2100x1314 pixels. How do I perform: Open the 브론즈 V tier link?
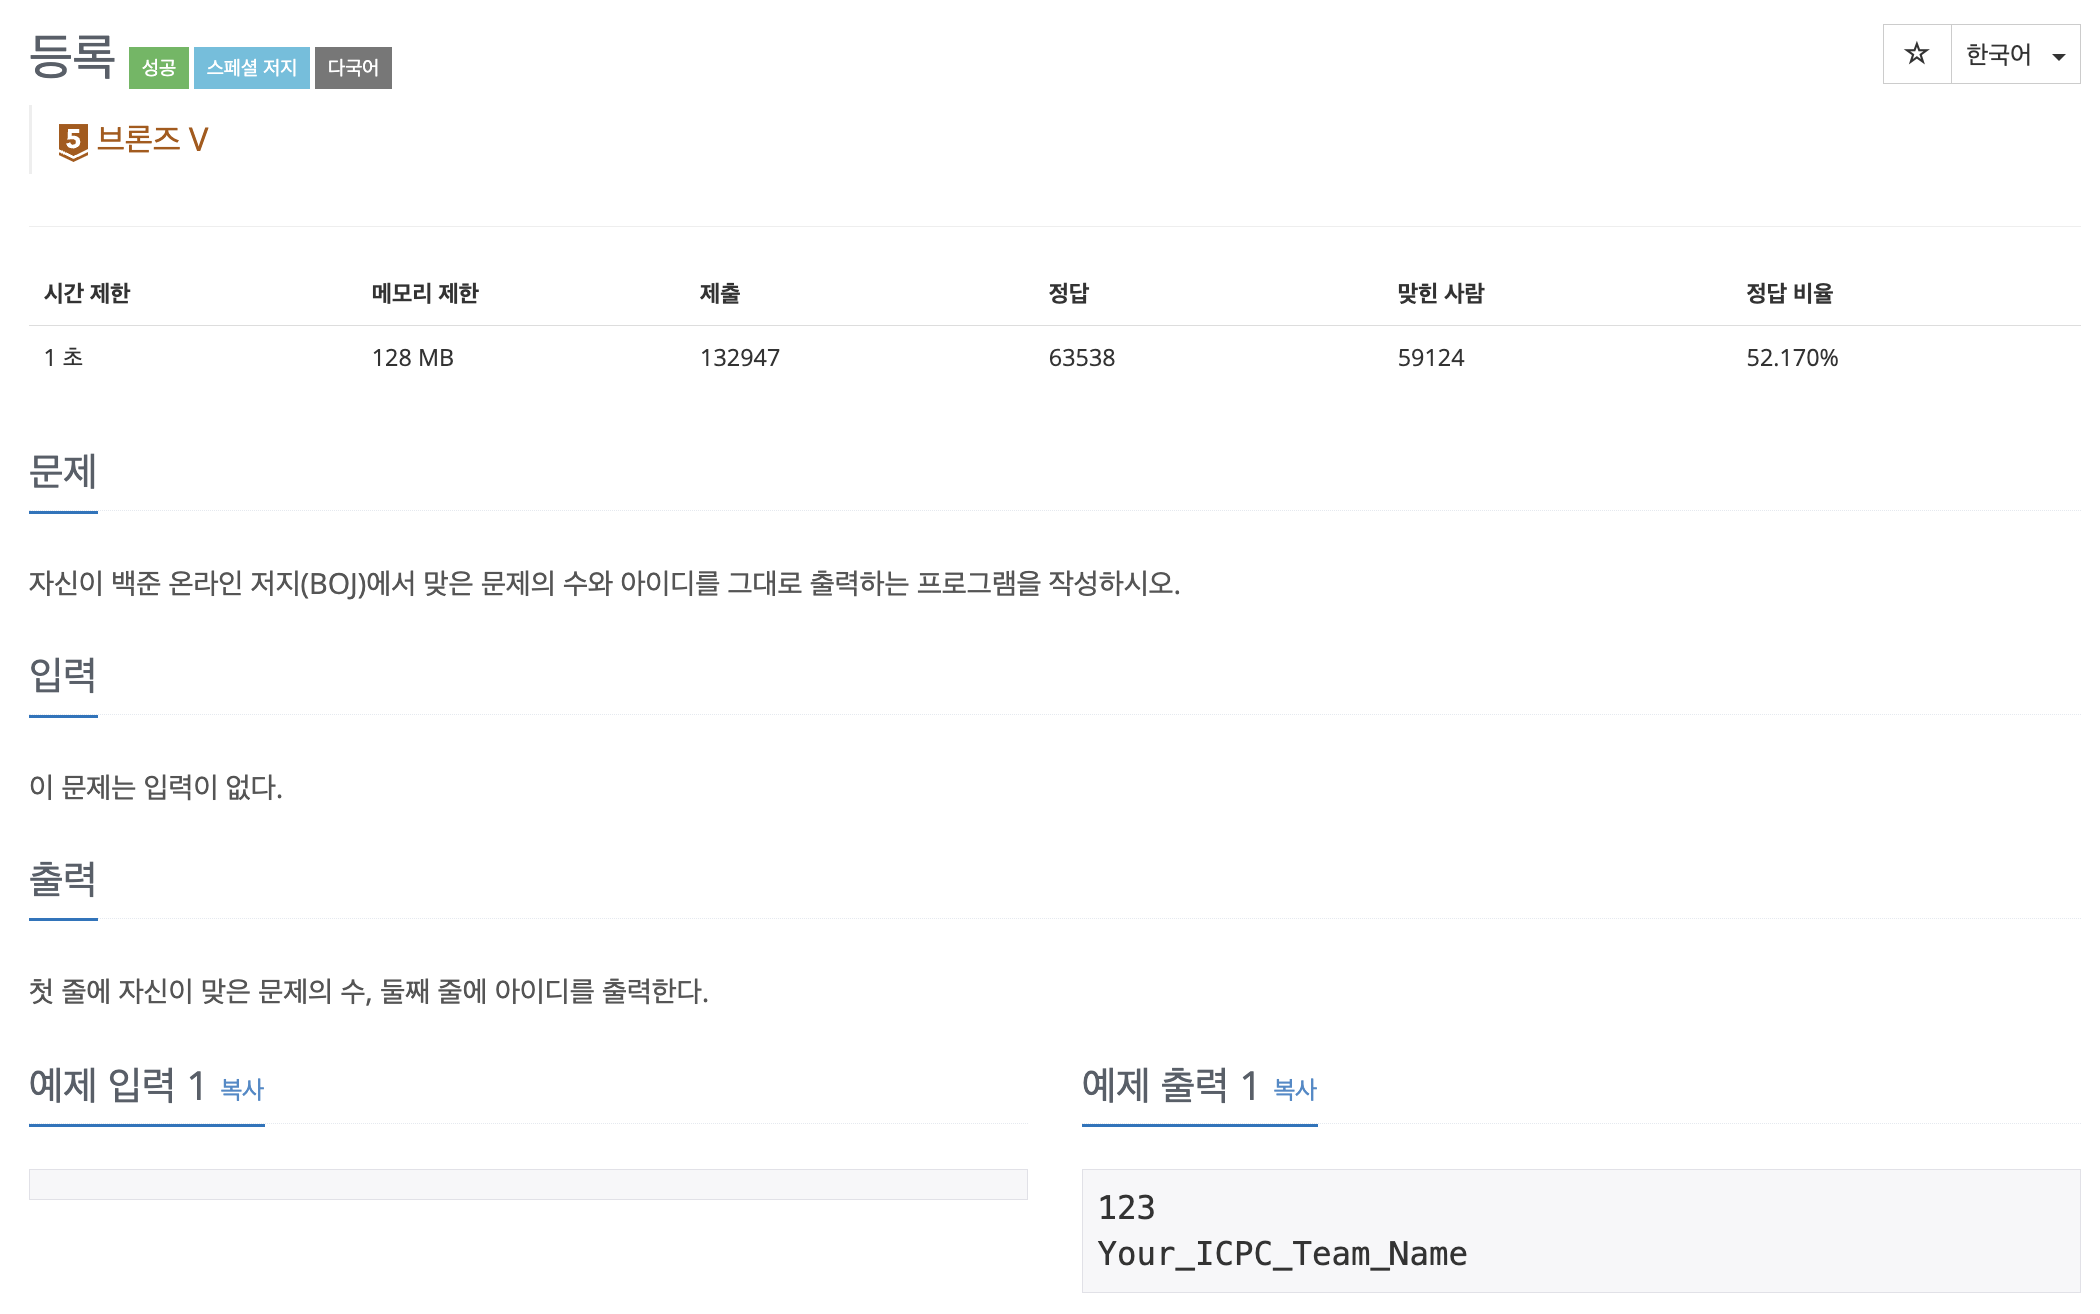click(x=152, y=139)
